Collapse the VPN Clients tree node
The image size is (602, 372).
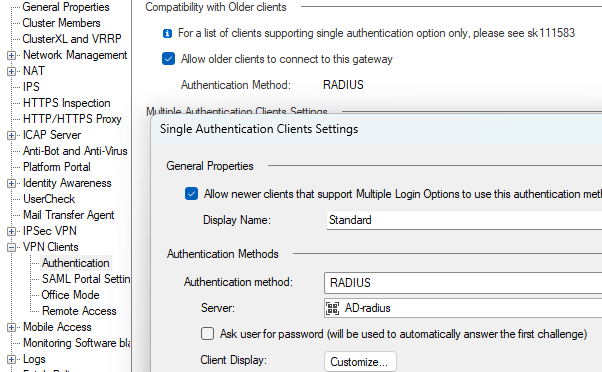[x=12, y=248]
